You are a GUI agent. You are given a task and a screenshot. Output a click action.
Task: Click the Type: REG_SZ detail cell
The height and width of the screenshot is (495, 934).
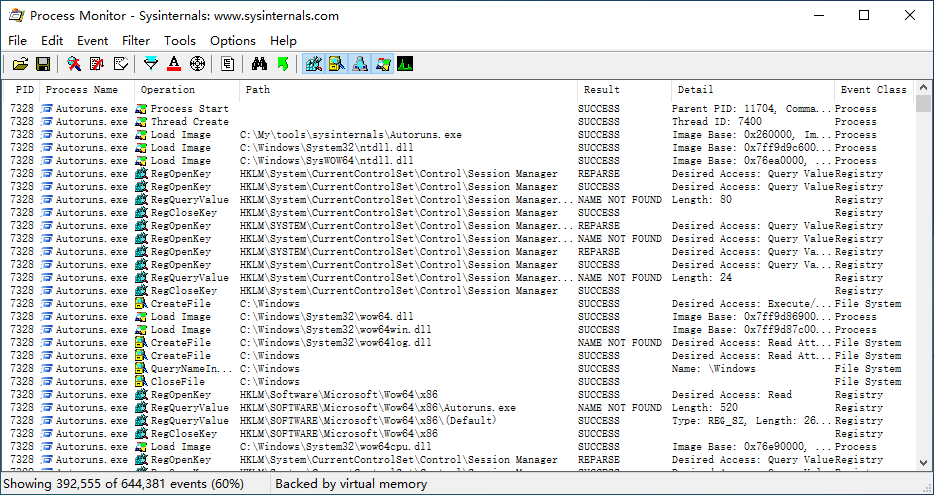tap(752, 421)
